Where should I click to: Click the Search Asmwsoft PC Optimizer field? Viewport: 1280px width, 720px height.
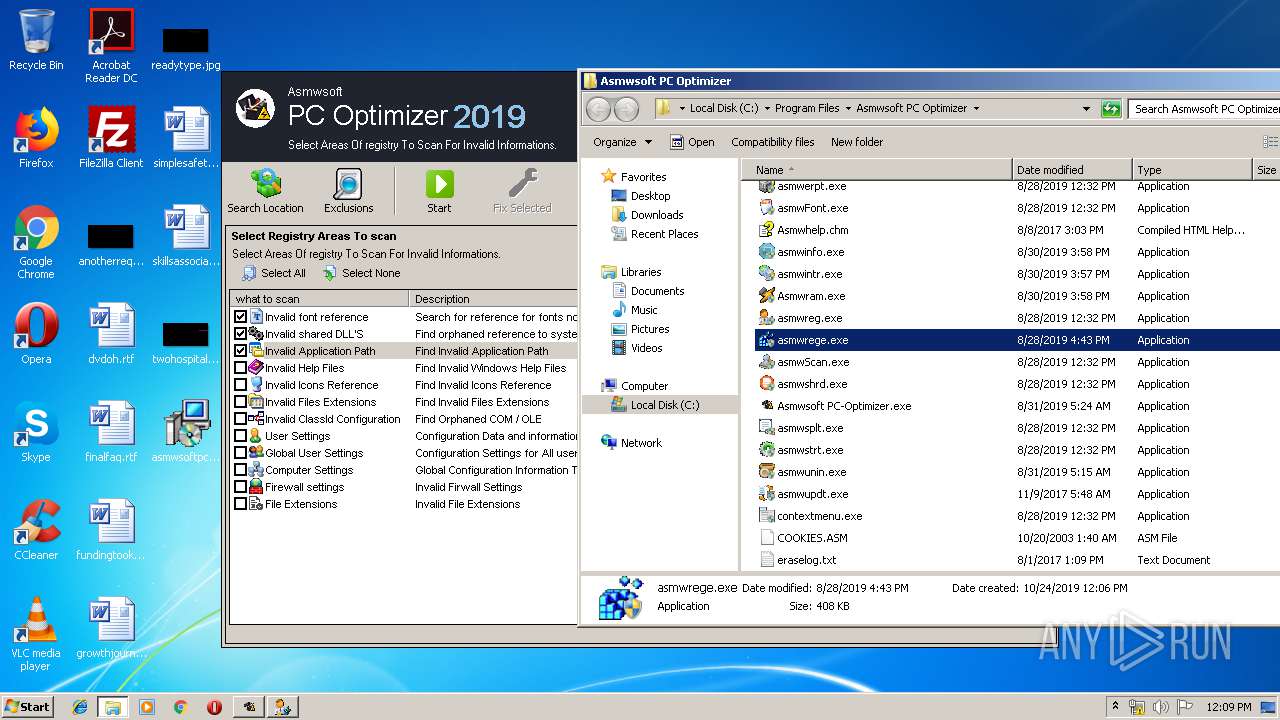pos(1204,108)
